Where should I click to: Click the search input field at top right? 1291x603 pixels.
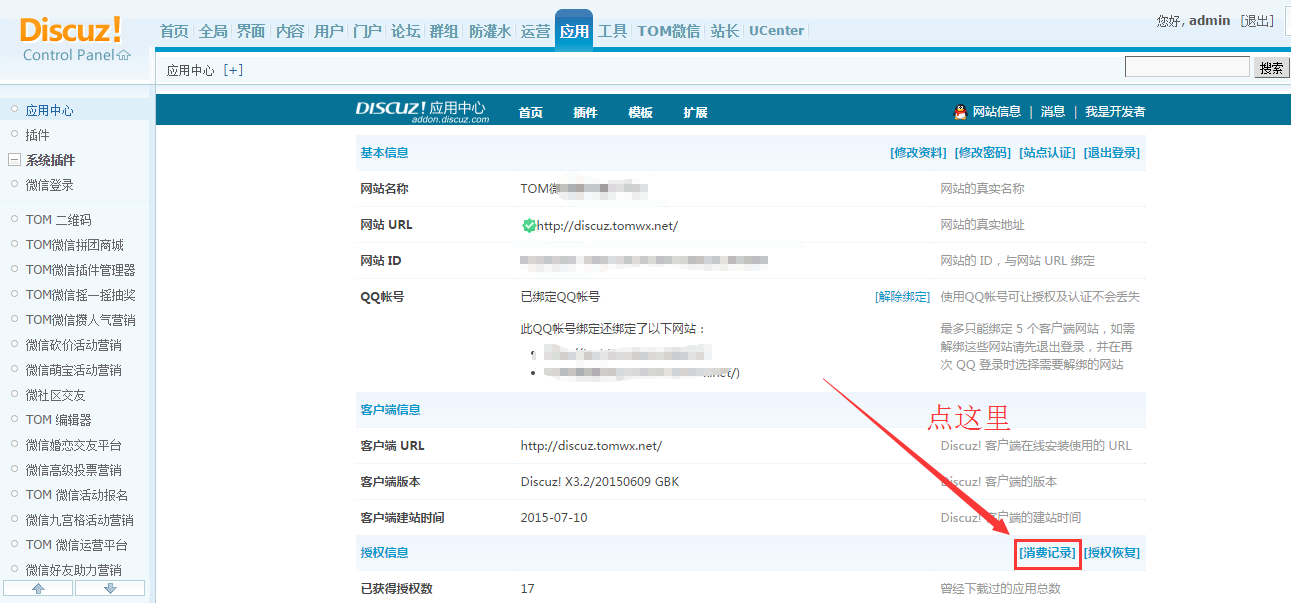[1187, 68]
